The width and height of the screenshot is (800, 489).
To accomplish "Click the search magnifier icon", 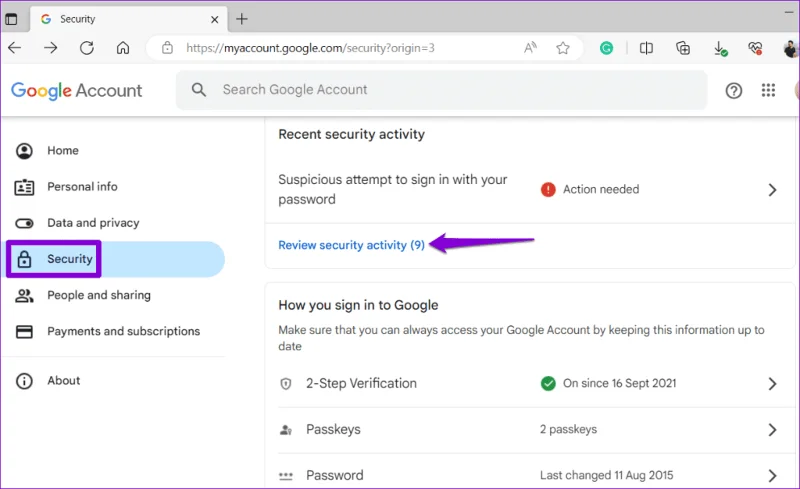I will tap(198, 90).
